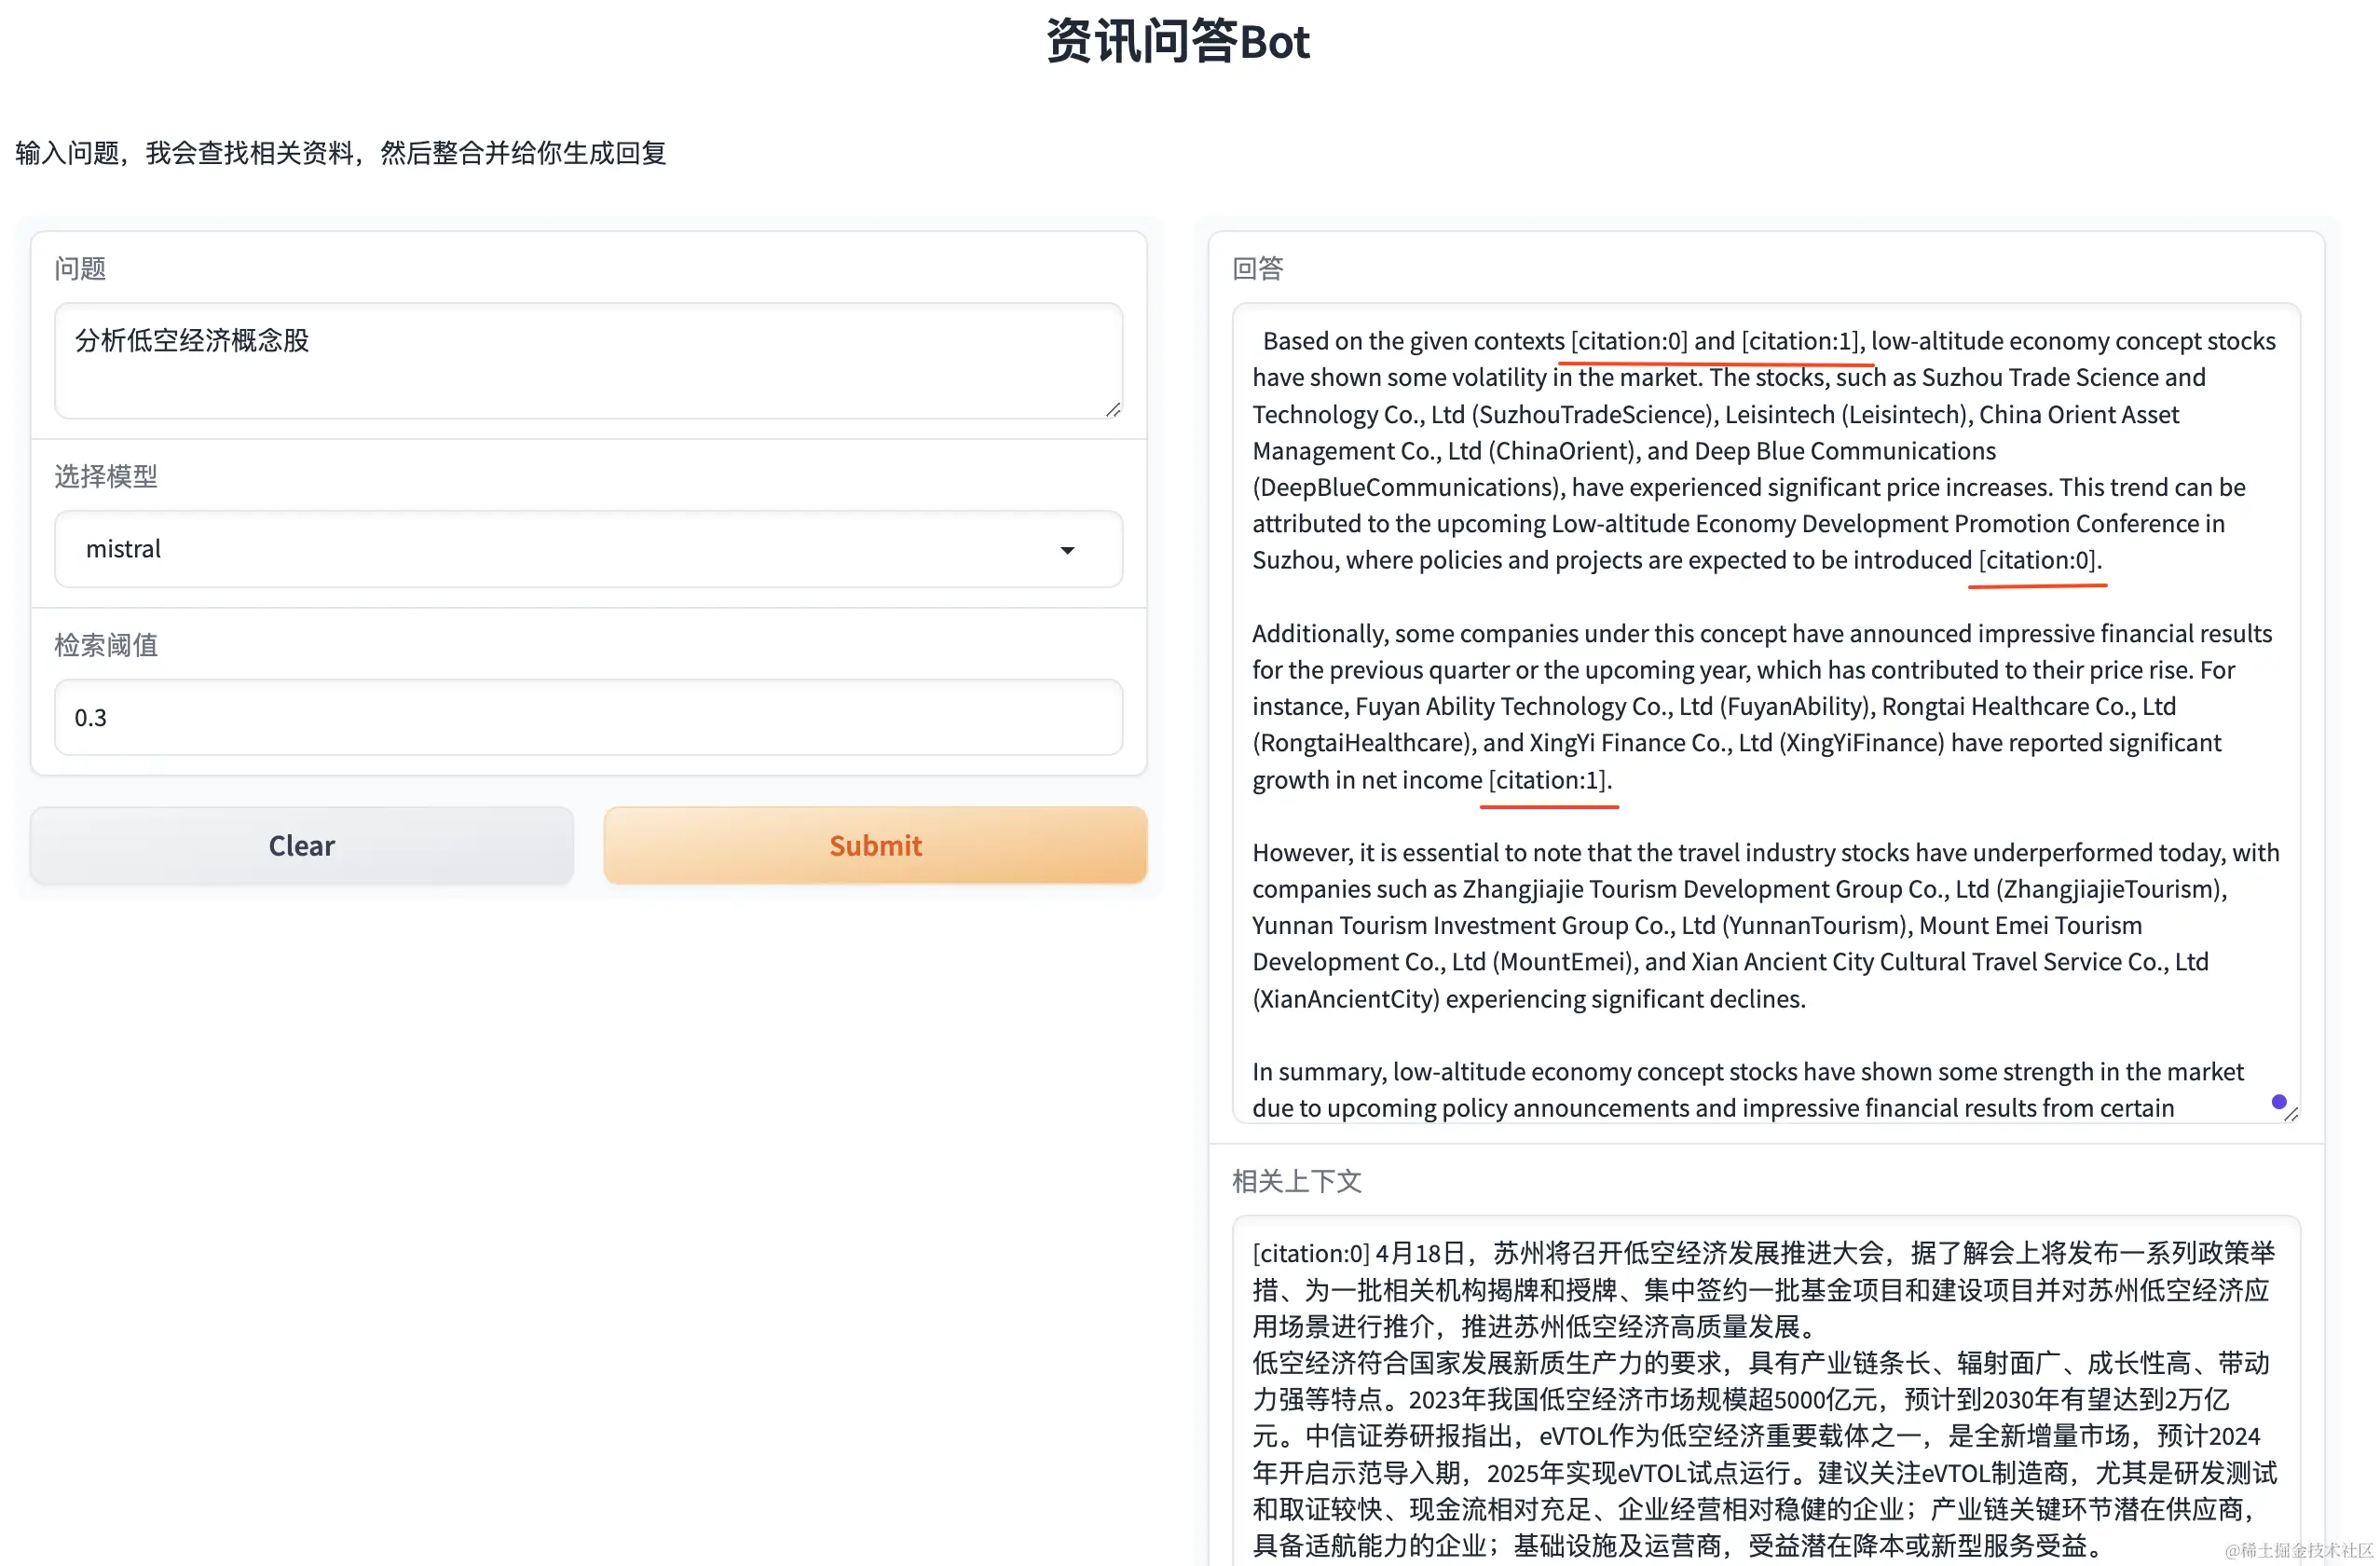
Task: Focus the 检索阈值 field showing 0.3
Action: click(x=588, y=717)
